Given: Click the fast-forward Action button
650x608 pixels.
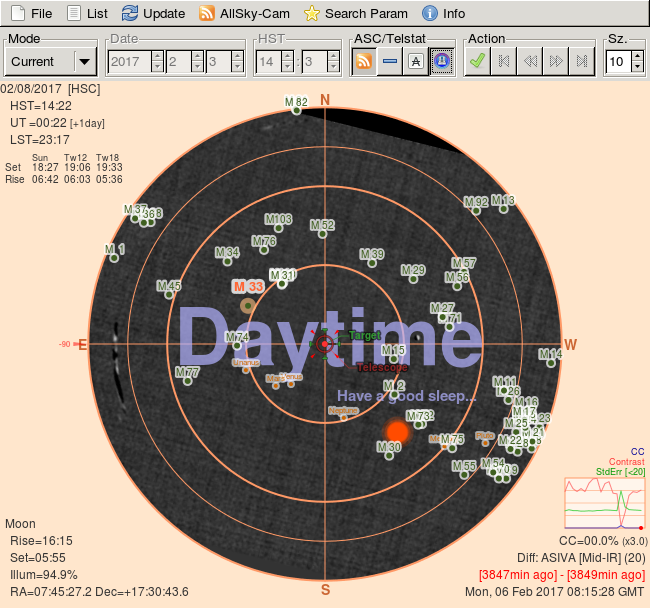Looking at the screenshot, I should (x=556, y=61).
